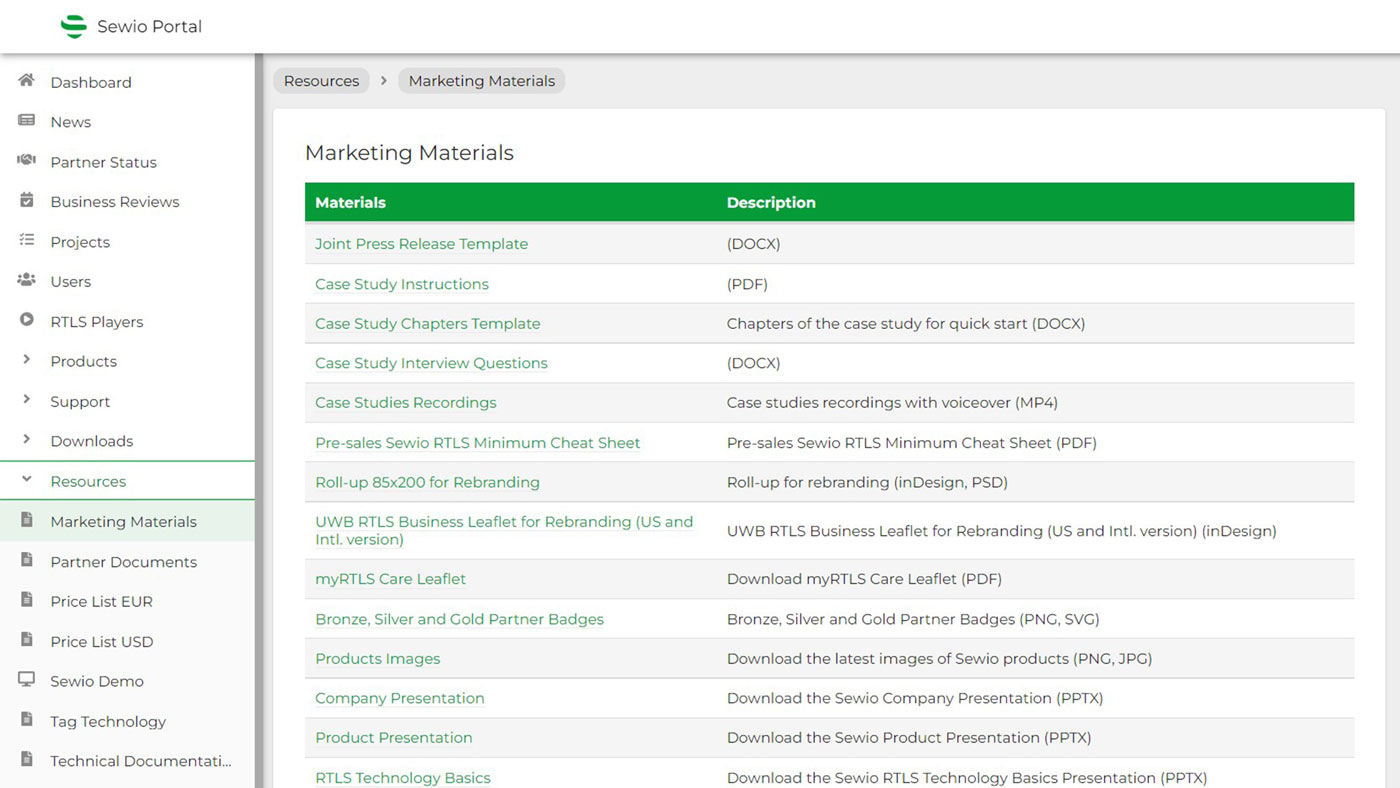The width and height of the screenshot is (1400, 788).
Task: Click the Users group icon
Action: 27,281
